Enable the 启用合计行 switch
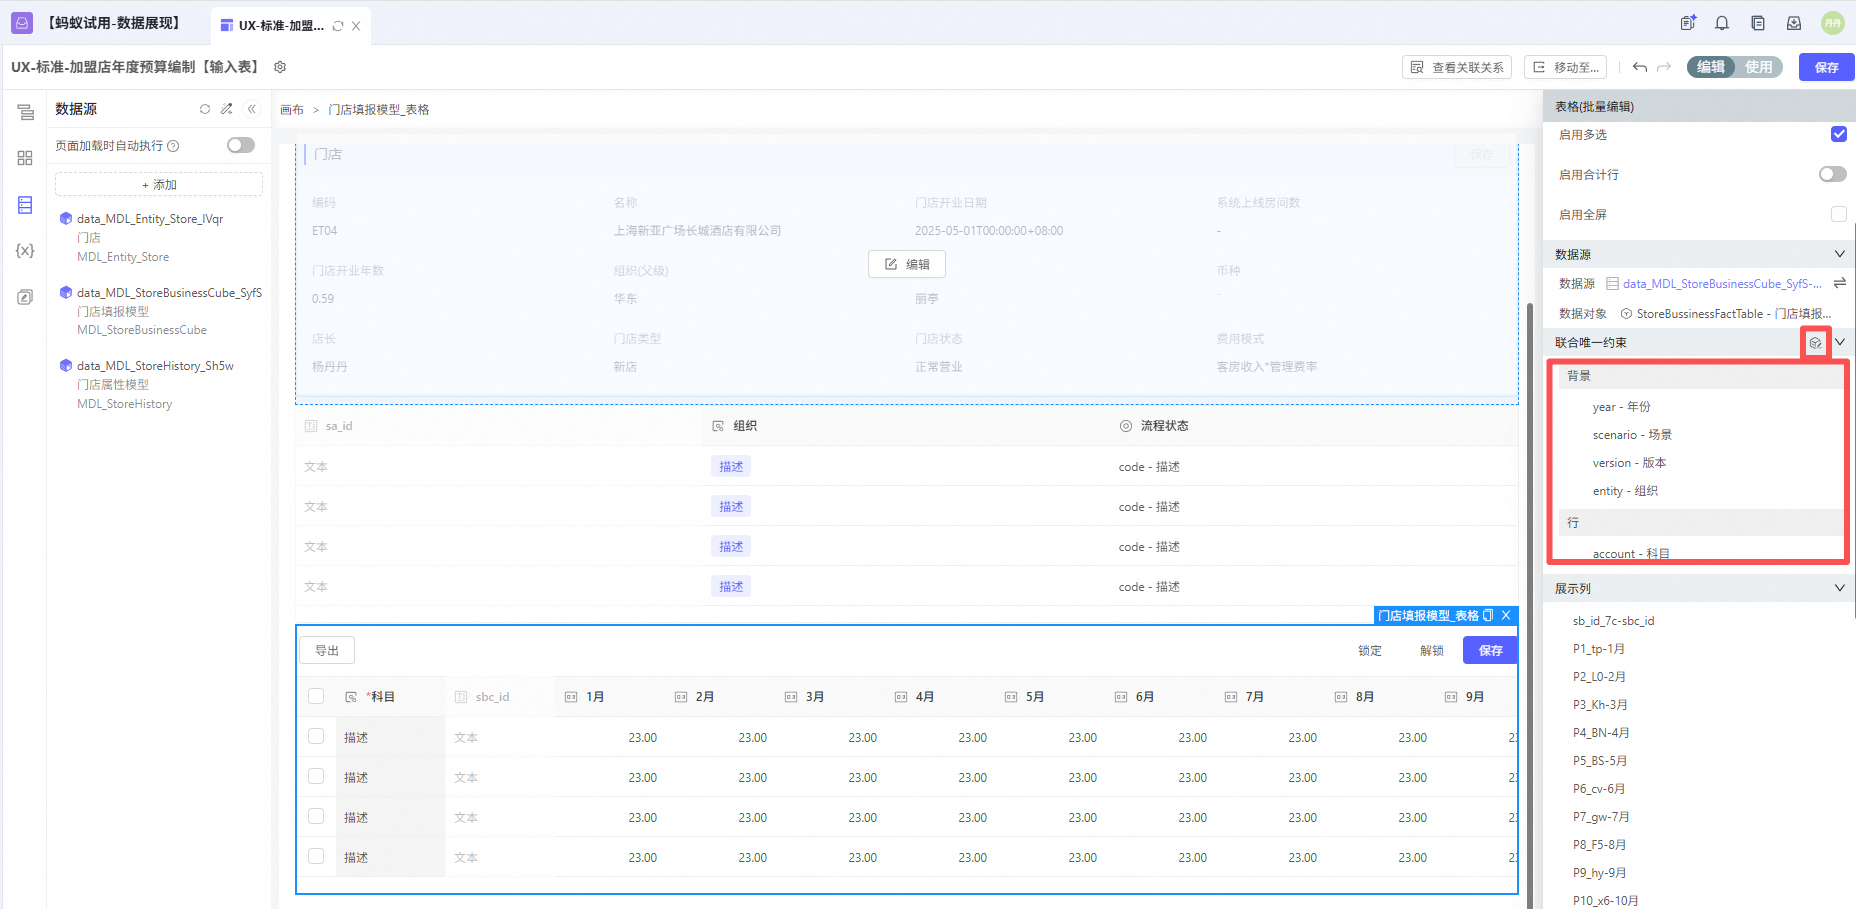This screenshot has height=909, width=1856. click(1832, 174)
